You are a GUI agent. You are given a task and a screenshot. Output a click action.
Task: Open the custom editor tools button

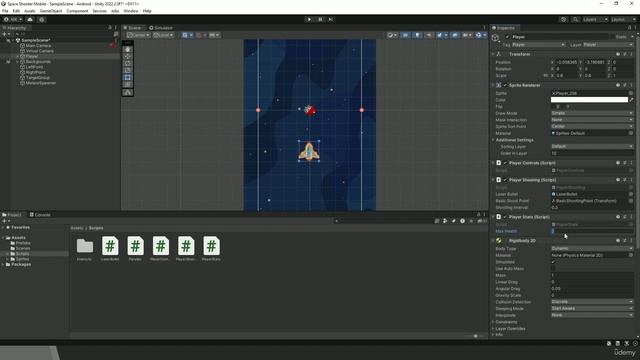pos(128,93)
